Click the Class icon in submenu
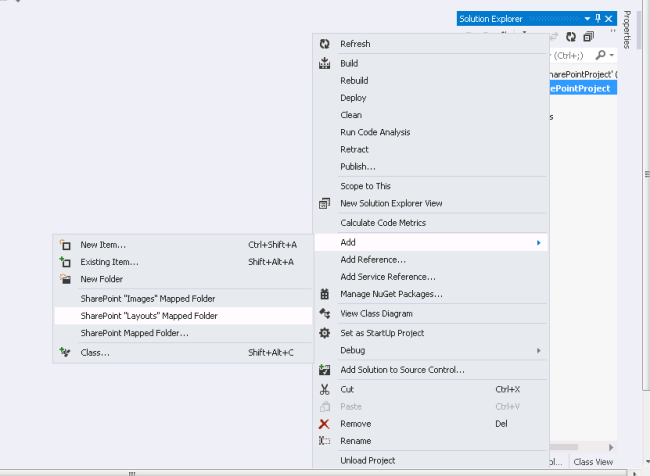The width and height of the screenshot is (650, 476). [65, 352]
